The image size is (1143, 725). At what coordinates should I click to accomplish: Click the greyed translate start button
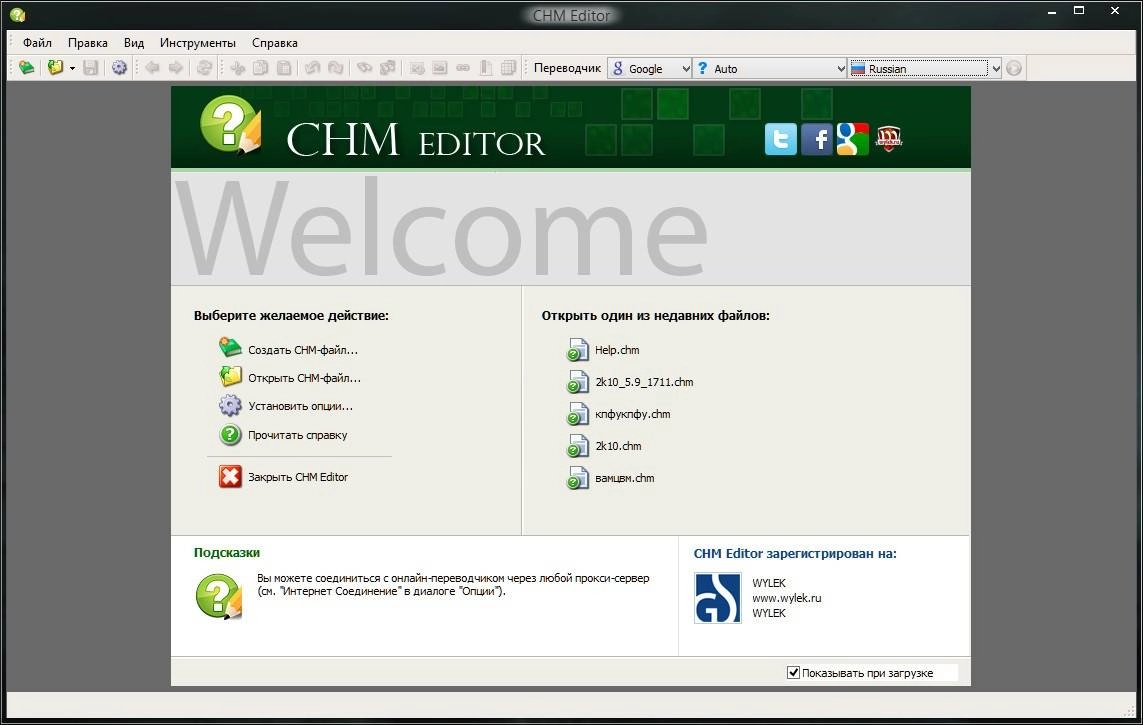1014,68
